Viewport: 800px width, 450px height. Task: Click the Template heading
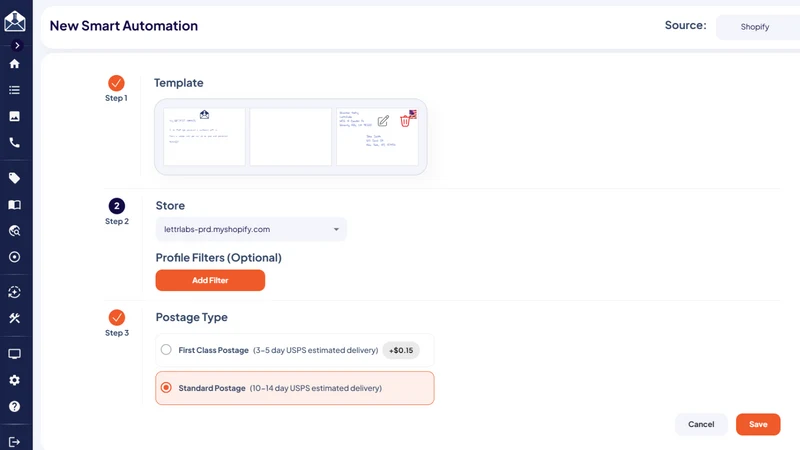point(179,83)
